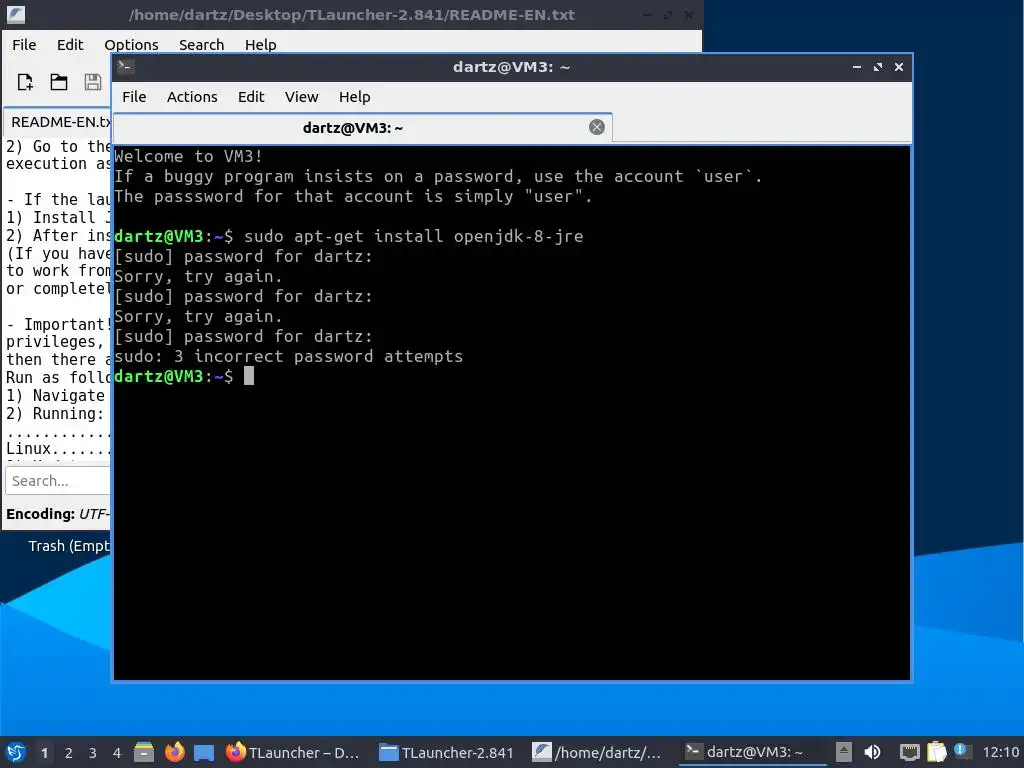Open Search menu in text editor
Image resolution: width=1024 pixels, height=768 pixels.
pyautogui.click(x=201, y=44)
